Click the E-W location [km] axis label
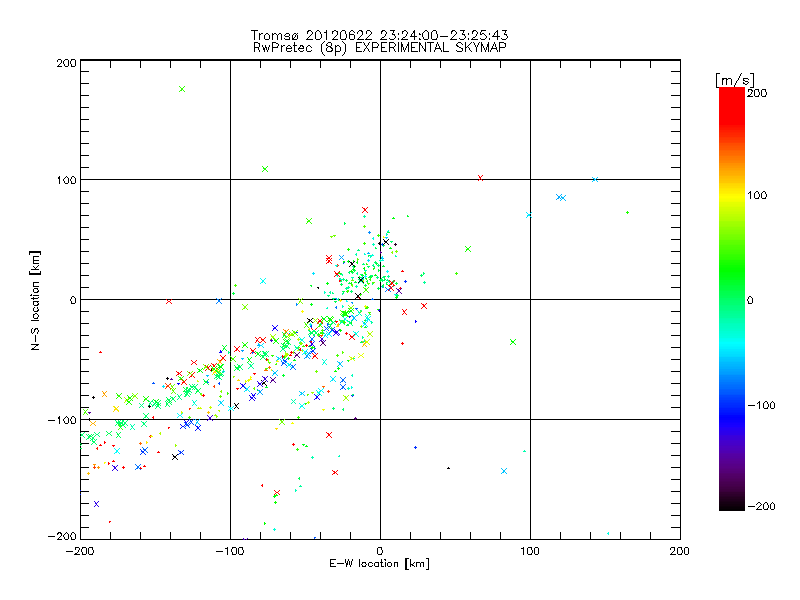Image resolution: width=800 pixels, height=600 pixels. pos(379,565)
